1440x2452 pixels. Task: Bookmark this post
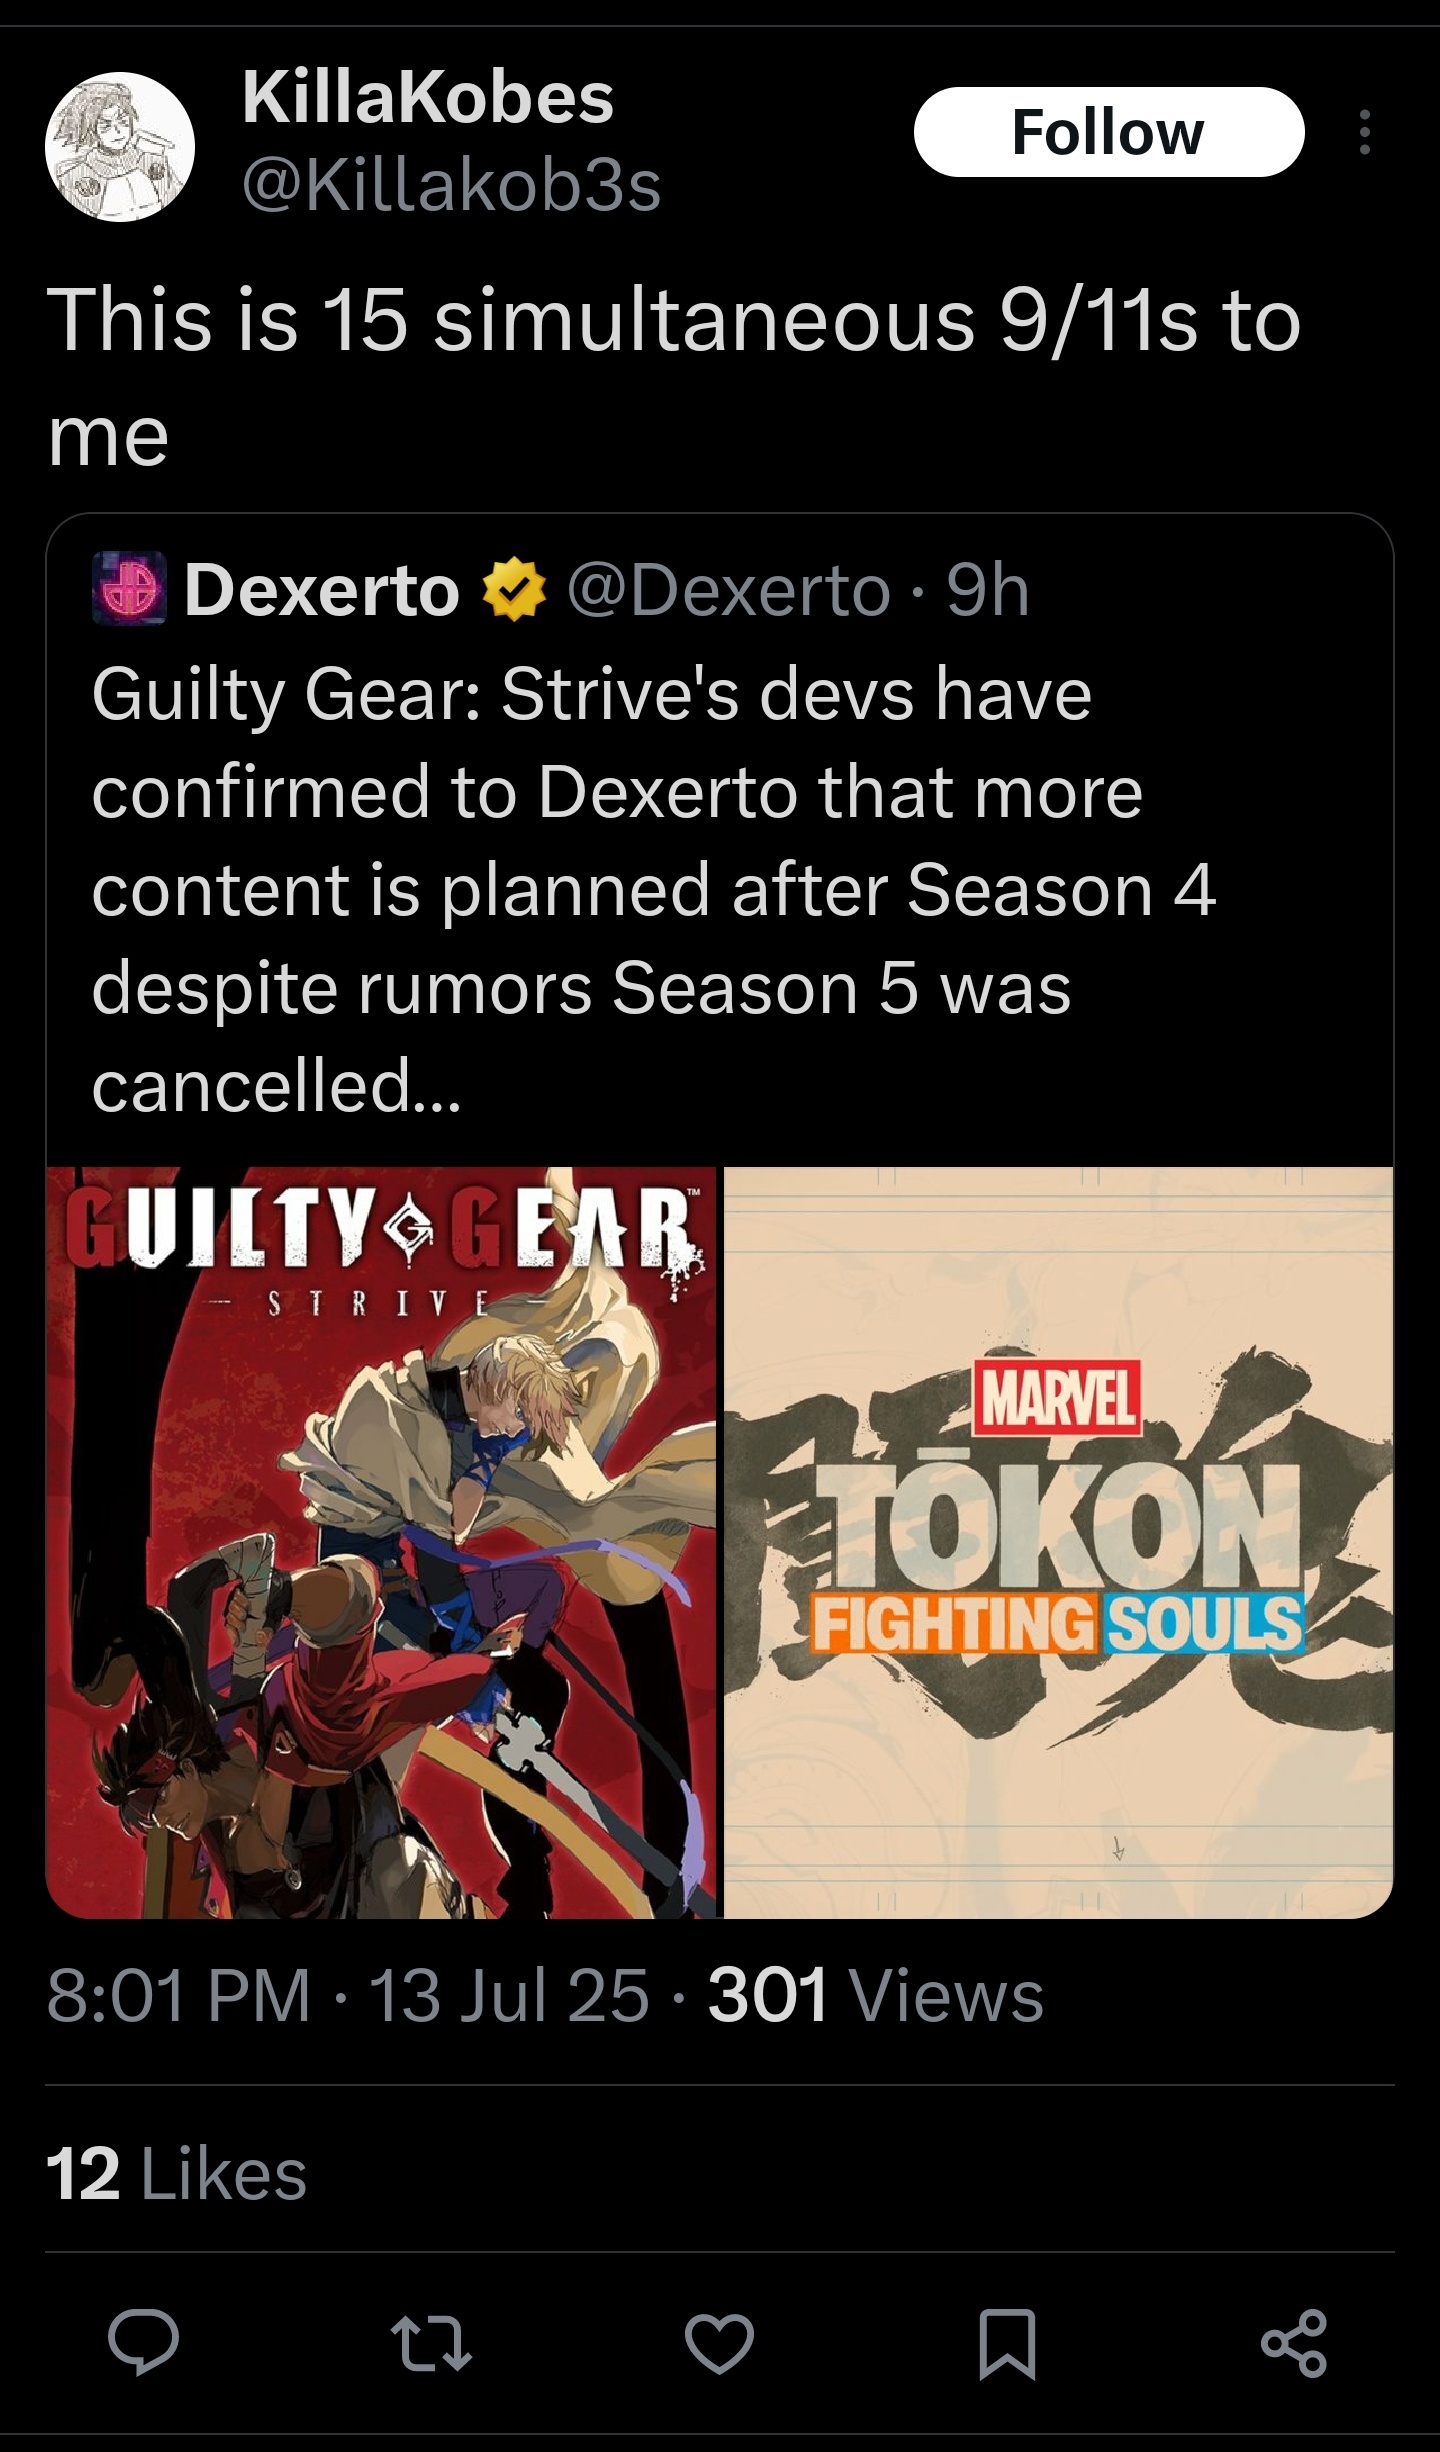(1006, 2344)
